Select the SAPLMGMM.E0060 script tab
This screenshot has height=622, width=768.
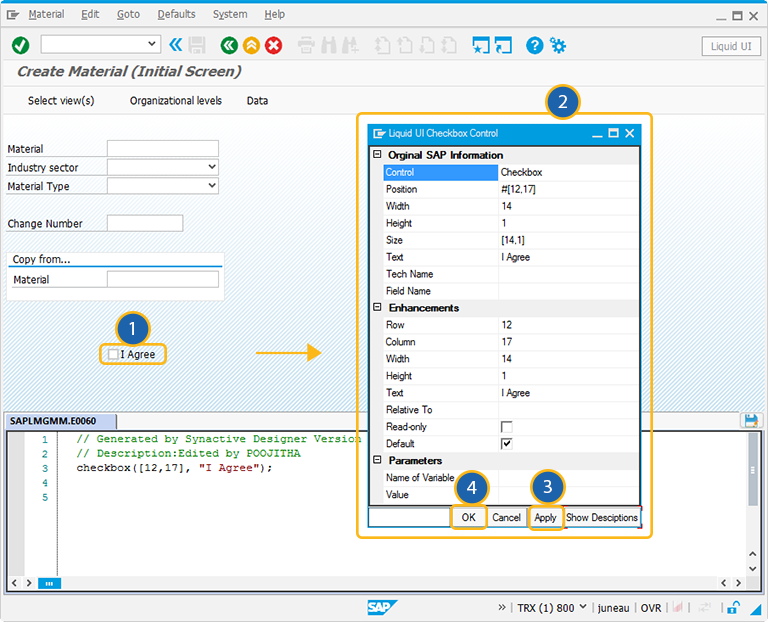(x=61, y=421)
